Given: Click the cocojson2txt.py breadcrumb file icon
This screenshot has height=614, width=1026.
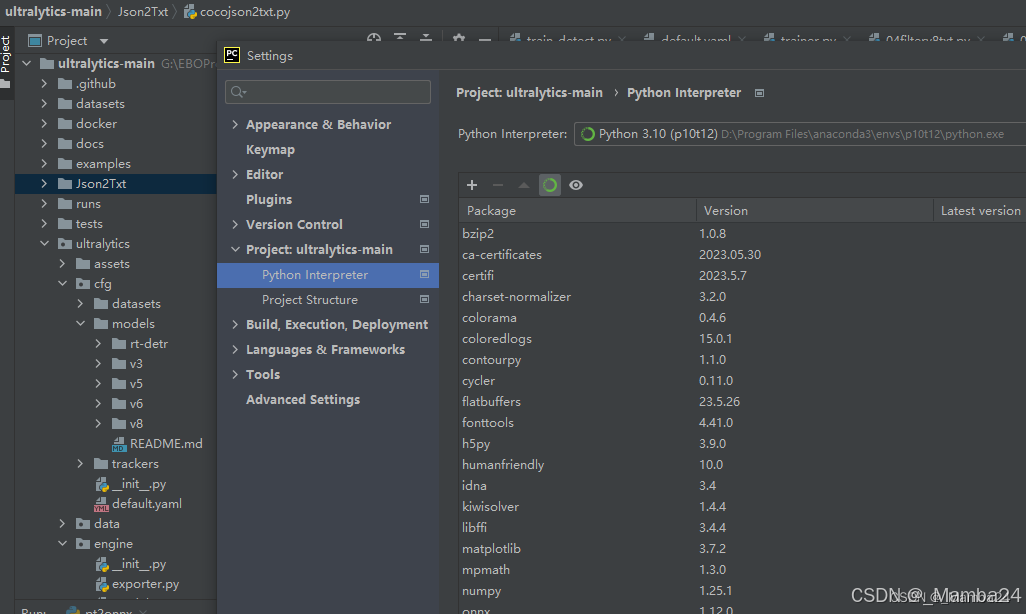Looking at the screenshot, I should (190, 12).
